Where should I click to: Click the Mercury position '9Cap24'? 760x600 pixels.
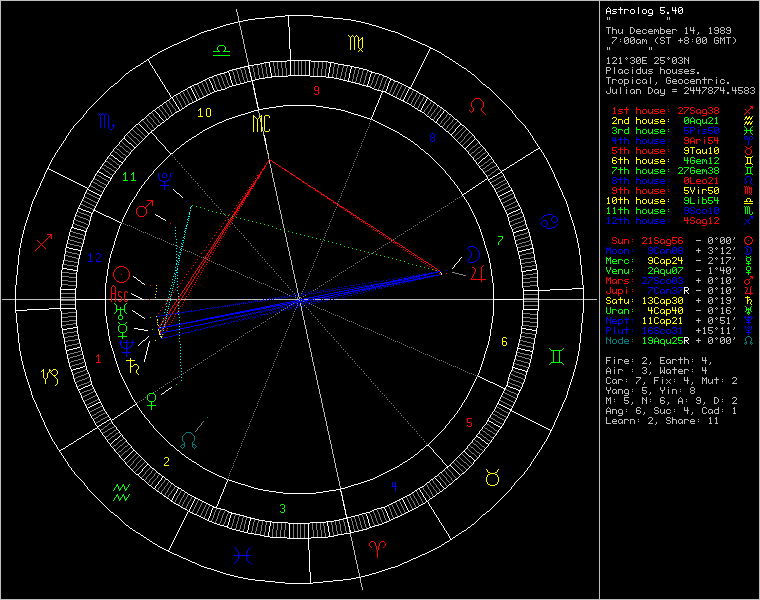(x=665, y=261)
